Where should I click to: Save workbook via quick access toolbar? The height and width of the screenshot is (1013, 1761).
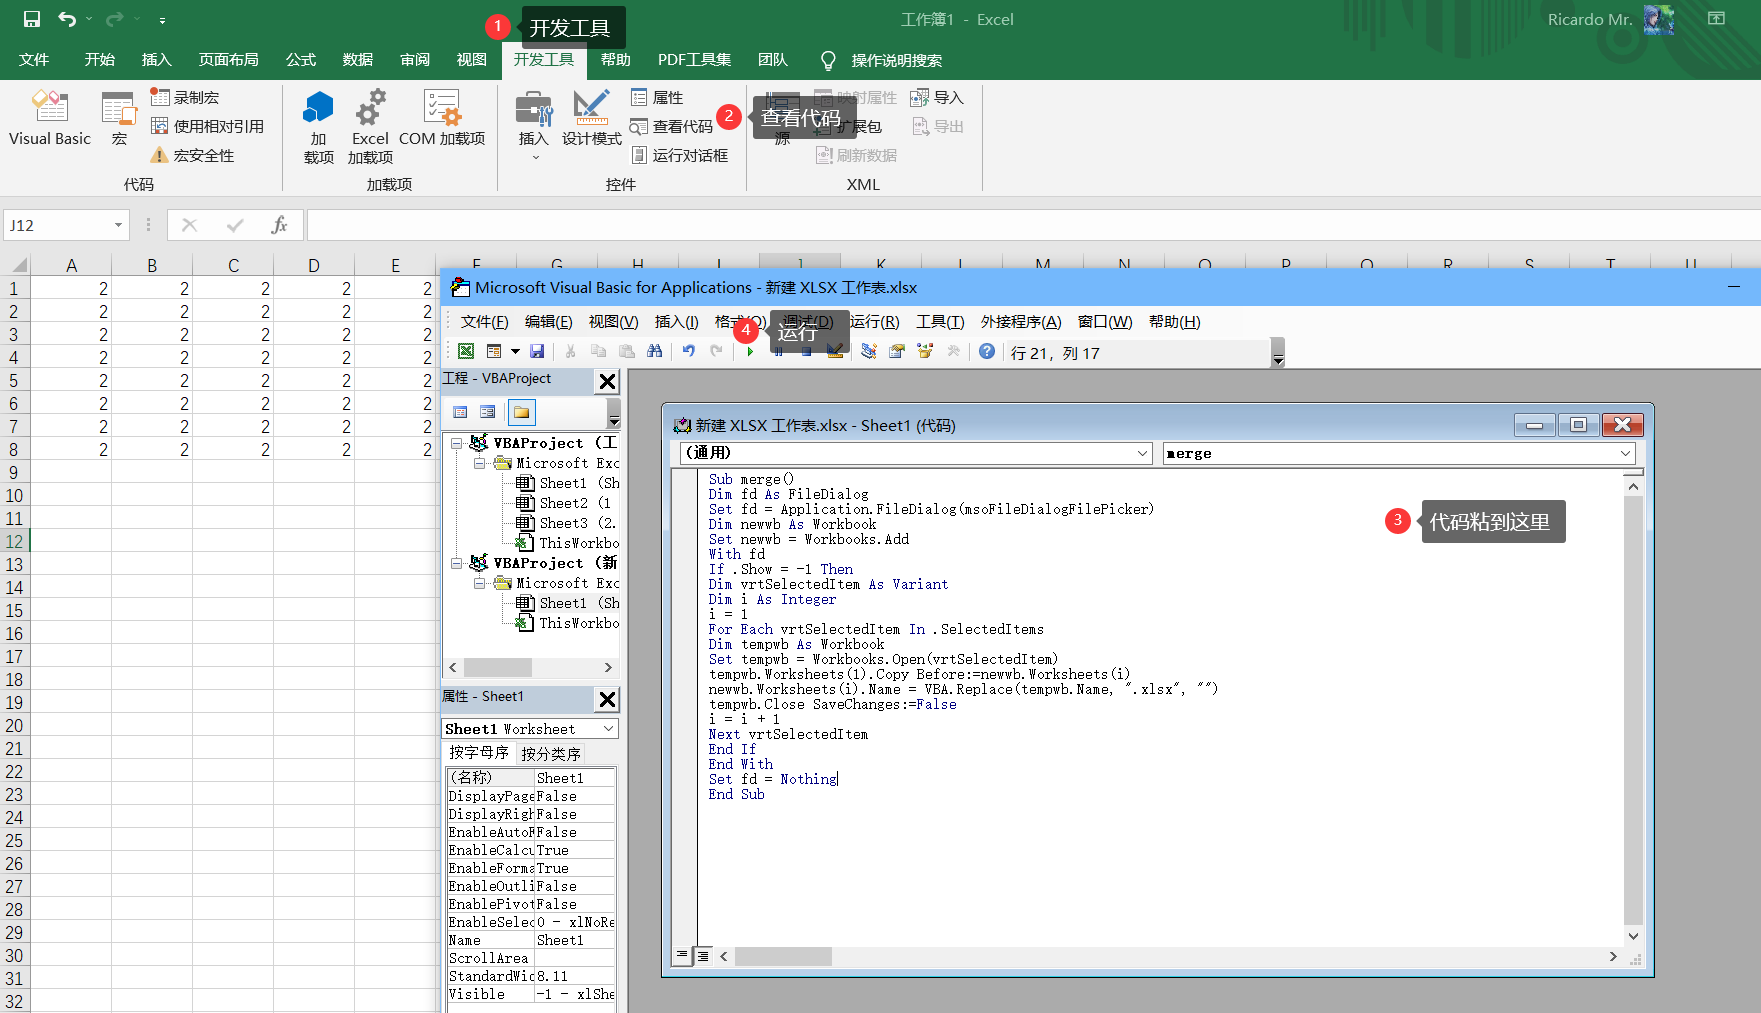31,19
